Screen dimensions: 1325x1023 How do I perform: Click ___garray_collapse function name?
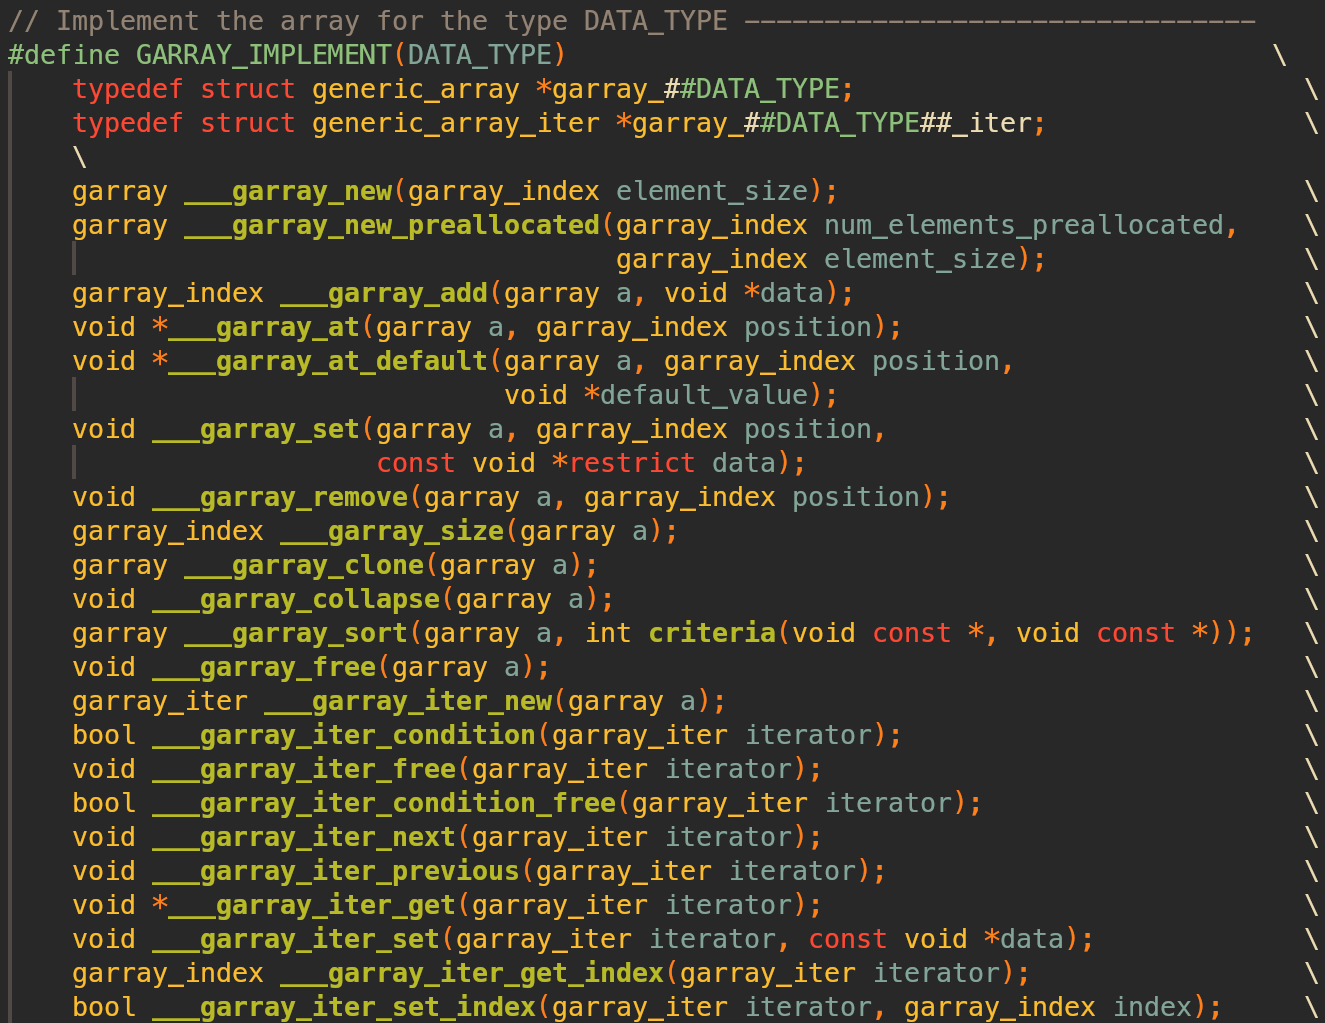click(x=296, y=599)
